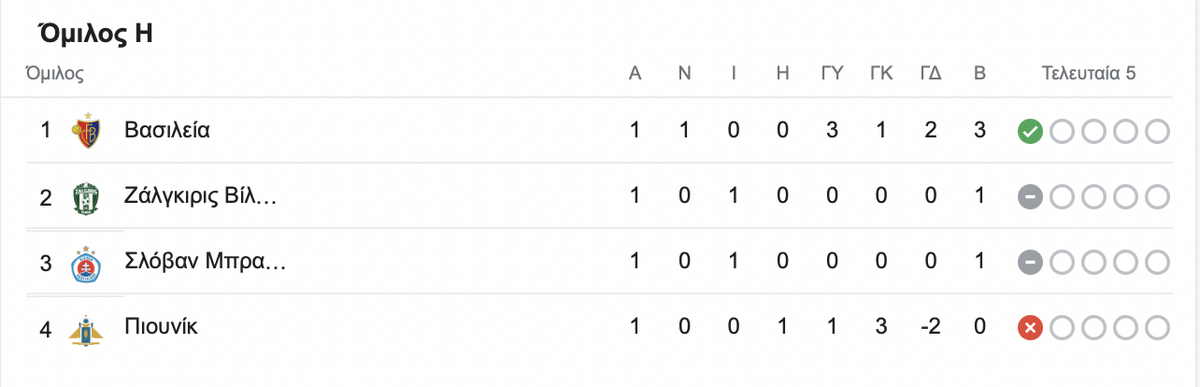Click the Όμιλος column header label

click(x=54, y=74)
